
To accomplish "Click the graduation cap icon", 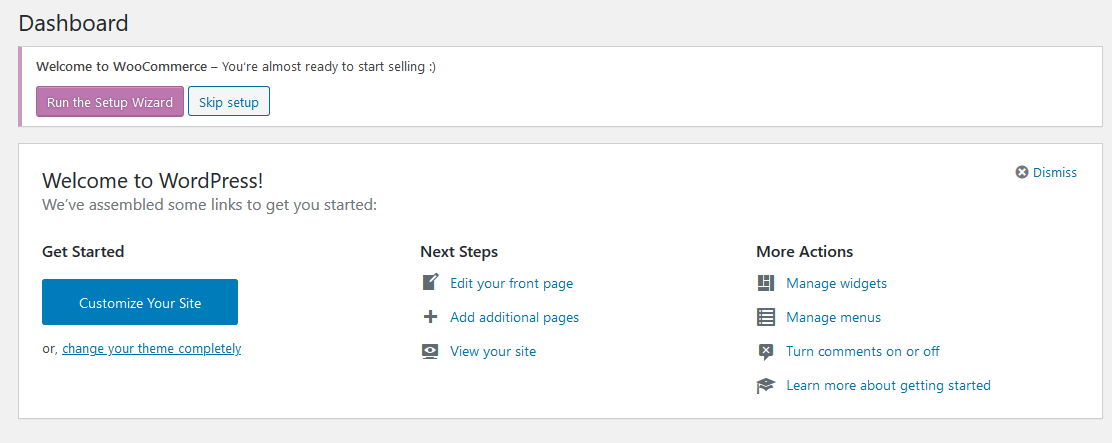I will point(765,386).
